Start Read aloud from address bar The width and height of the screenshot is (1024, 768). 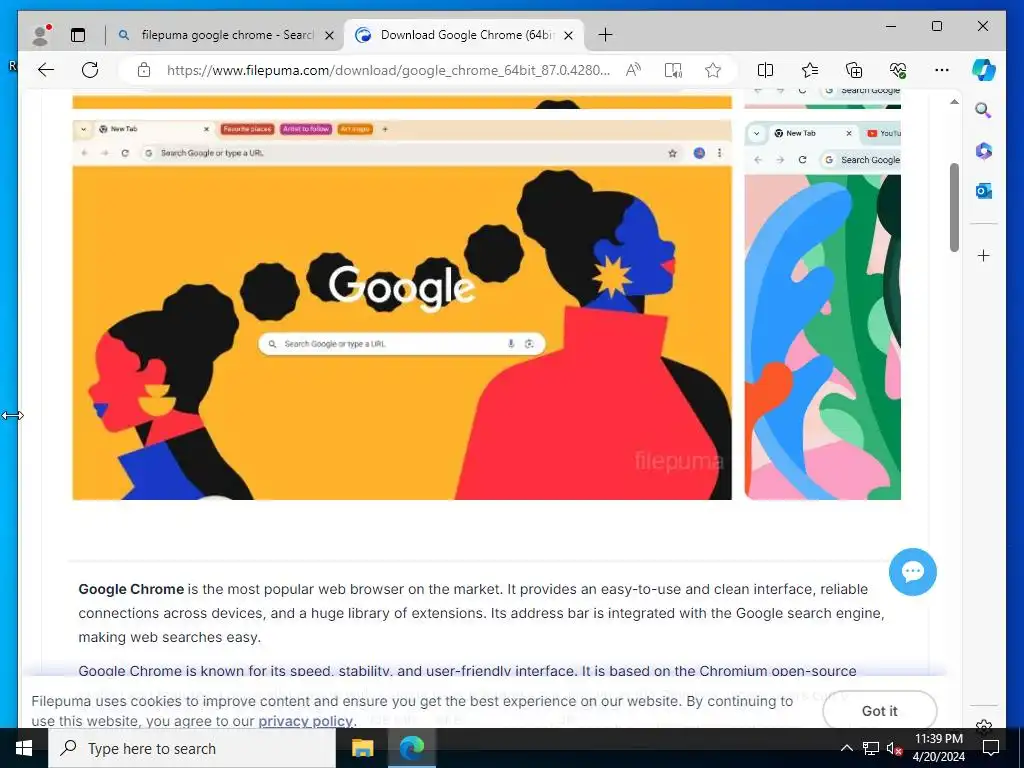[633, 70]
